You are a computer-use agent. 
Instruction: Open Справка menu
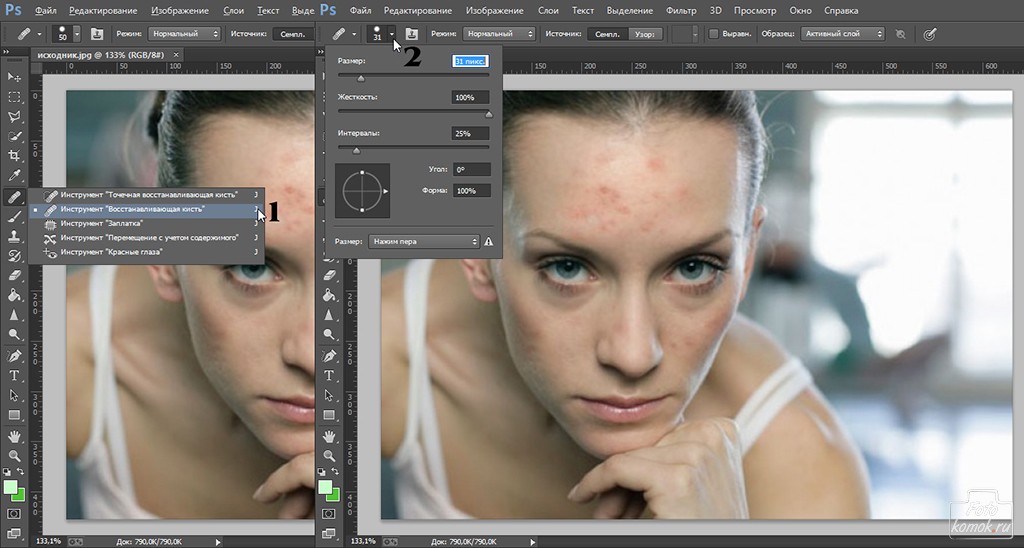840,10
